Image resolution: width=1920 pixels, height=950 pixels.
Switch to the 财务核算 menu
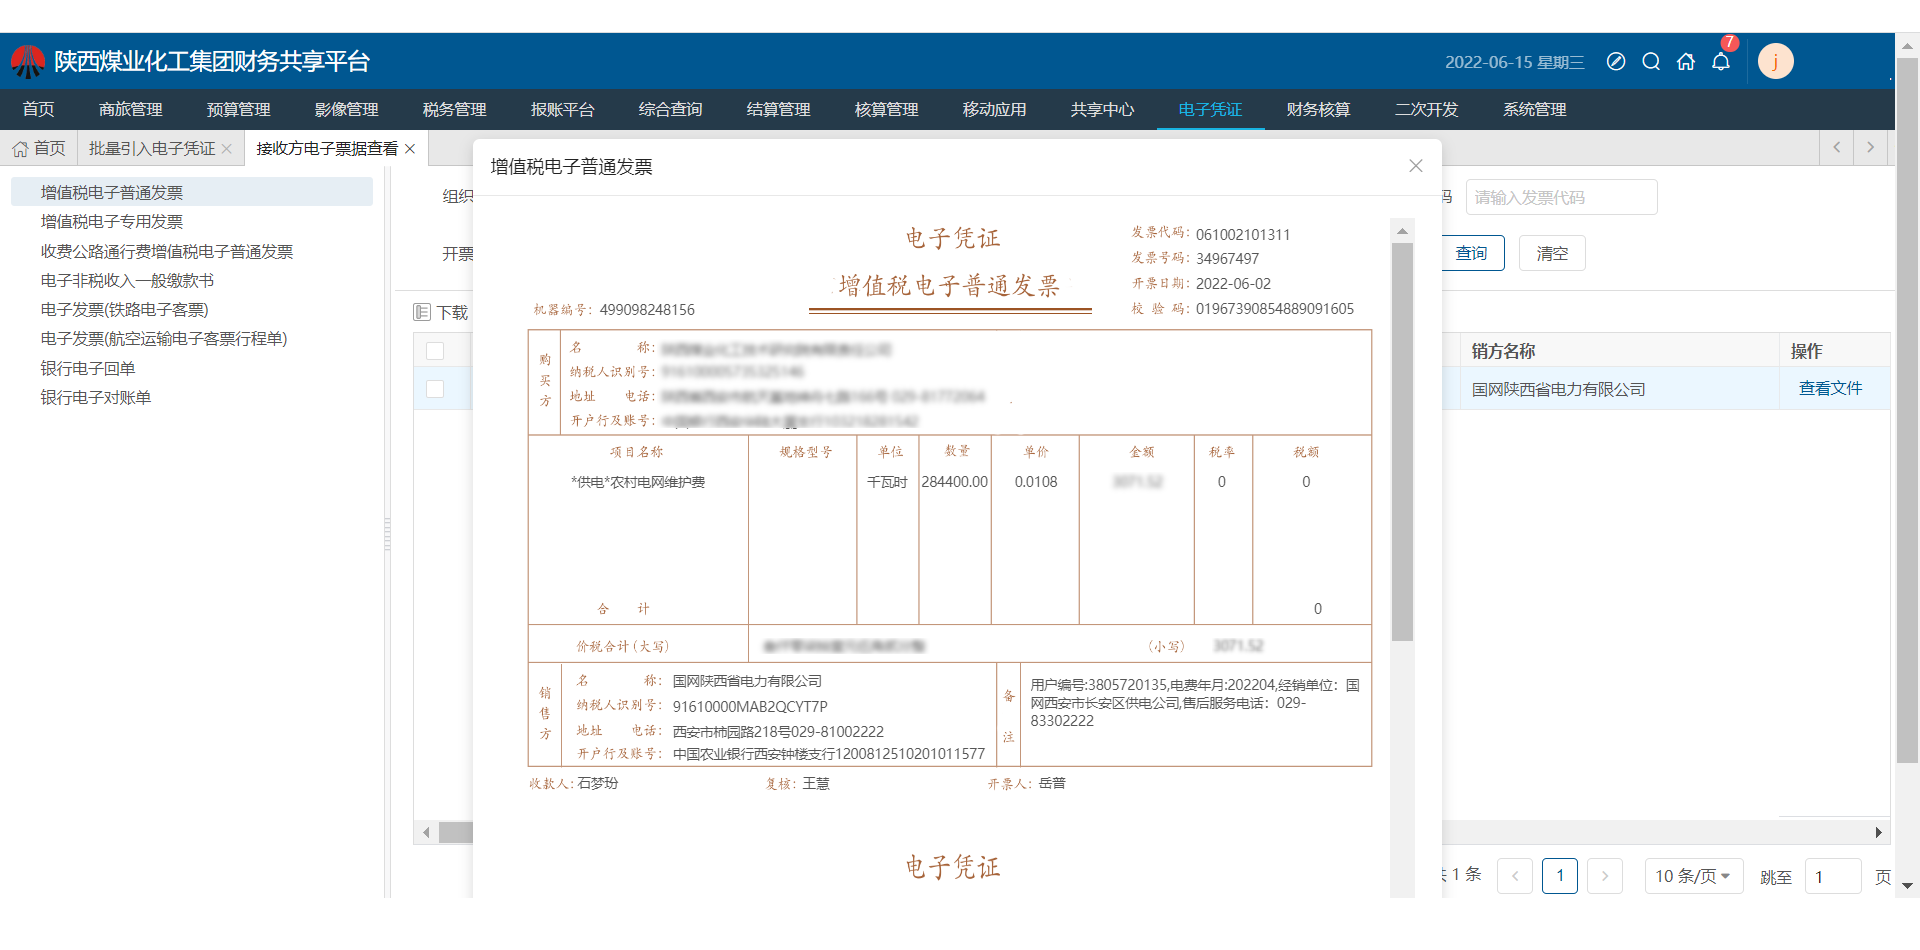(1318, 110)
